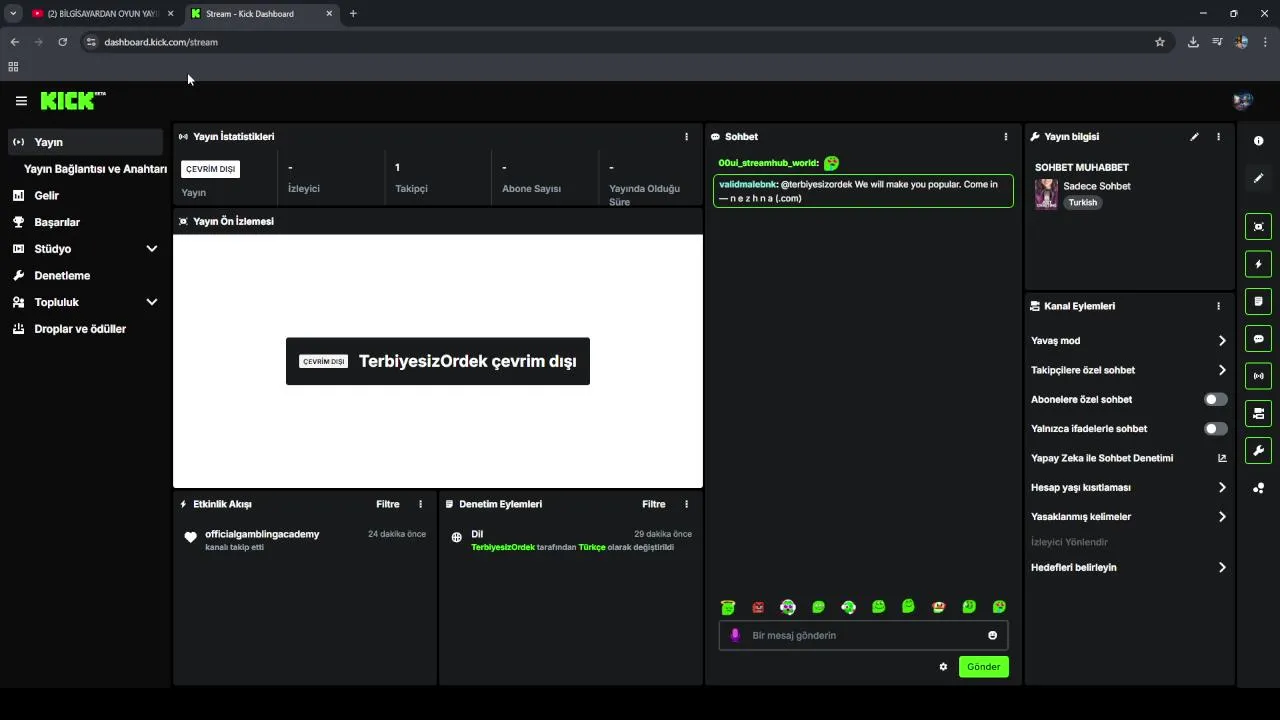Toggle the channel actions icon in right rail
This screenshot has height=720, width=1280.
pyautogui.click(x=1258, y=413)
